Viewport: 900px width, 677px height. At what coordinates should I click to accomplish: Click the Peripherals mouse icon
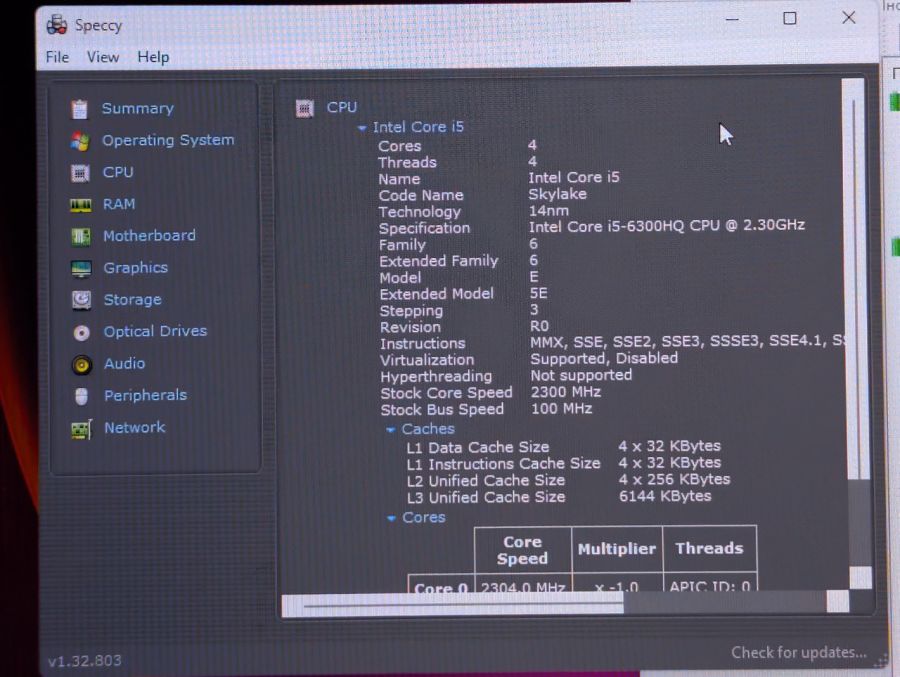click(x=82, y=396)
